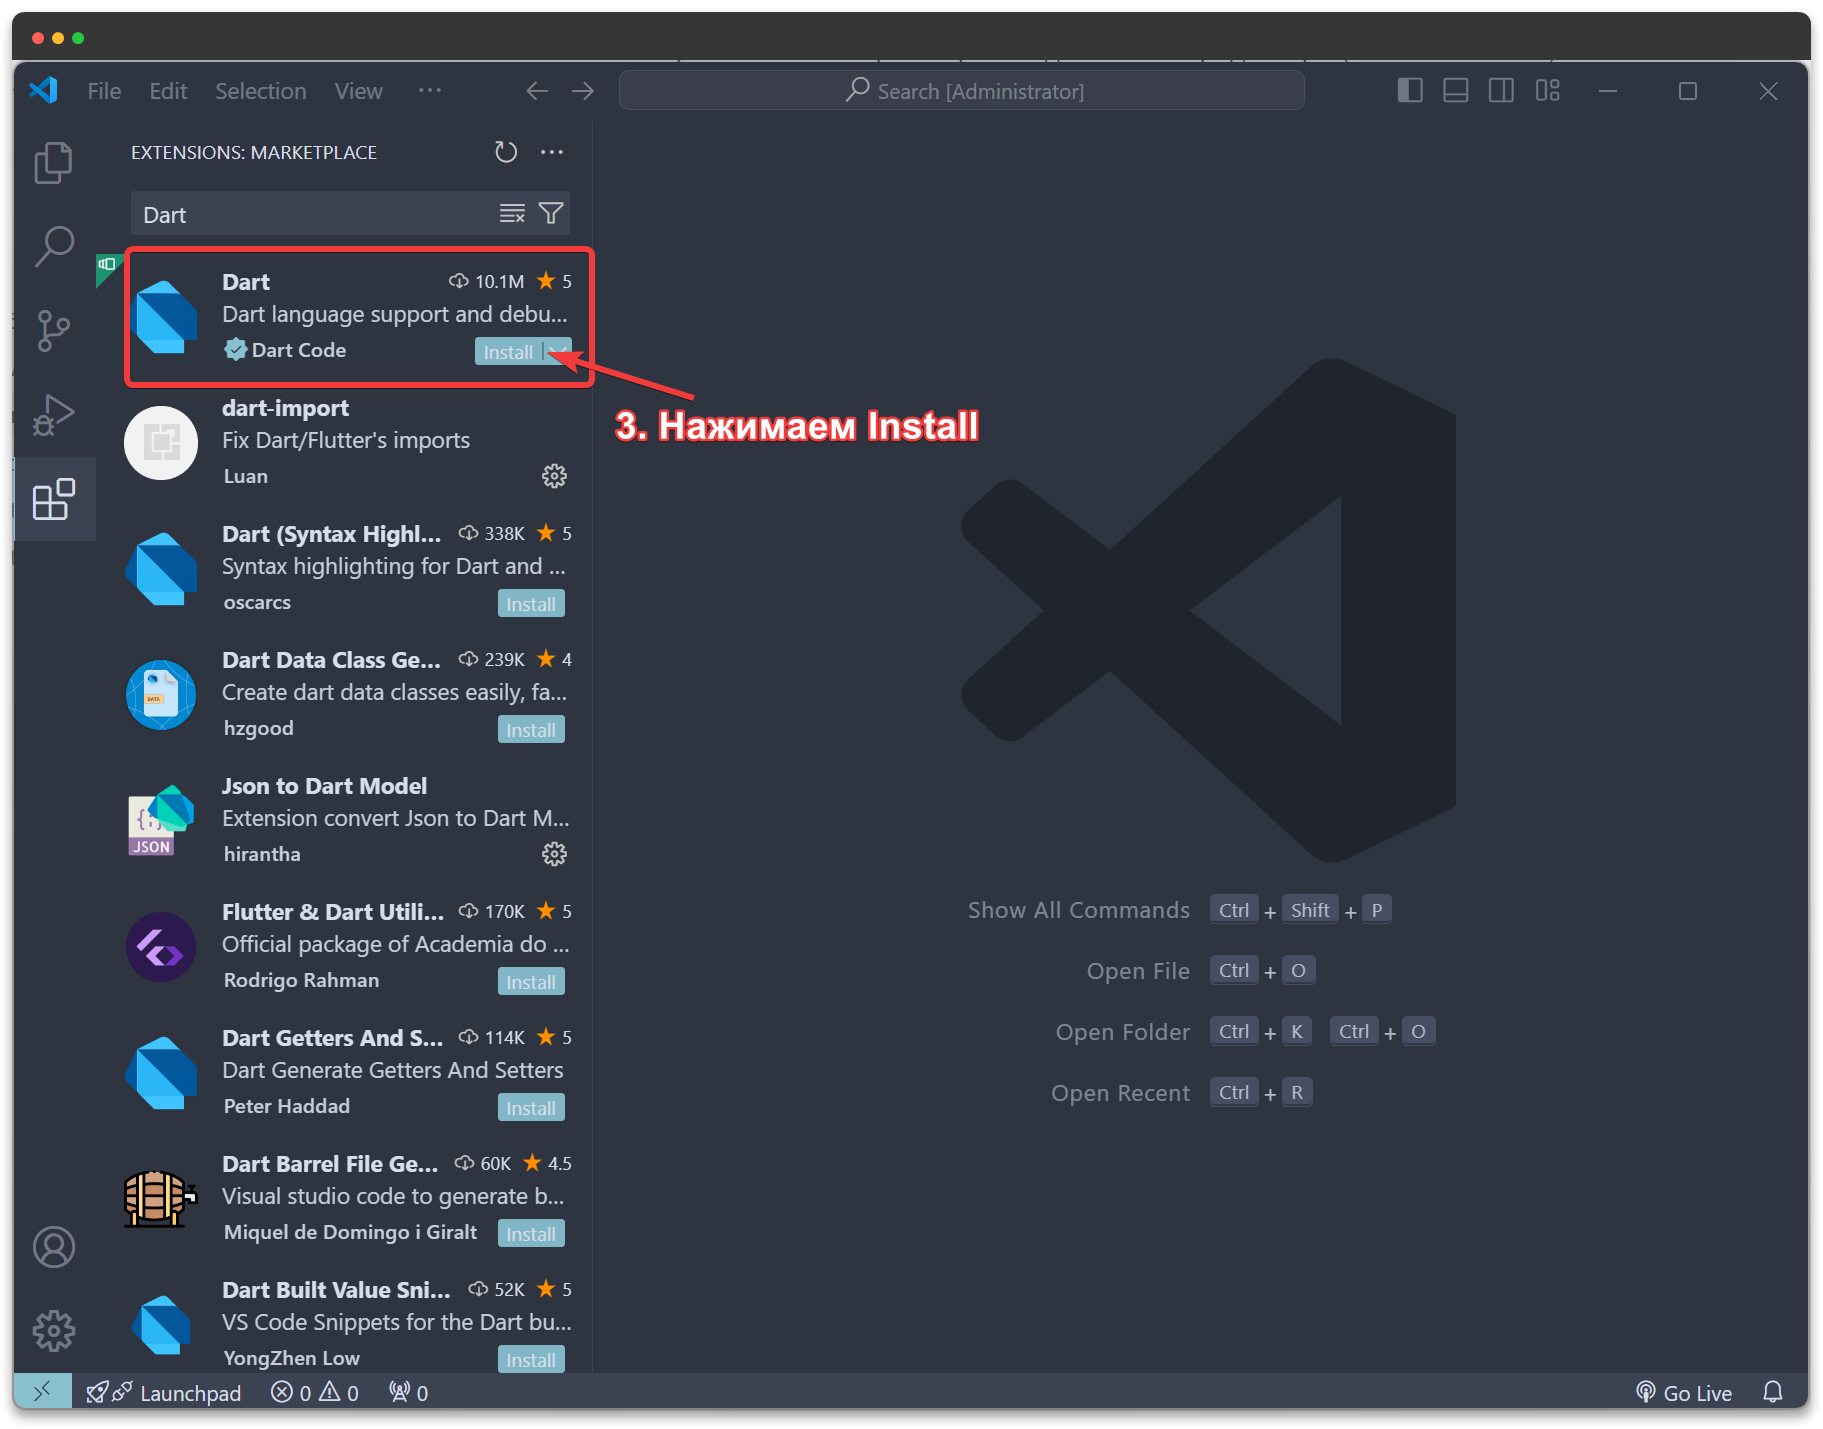Viewport: 1823px width, 1429px height.
Task: Open the Search view in activity bar
Action: [x=54, y=246]
